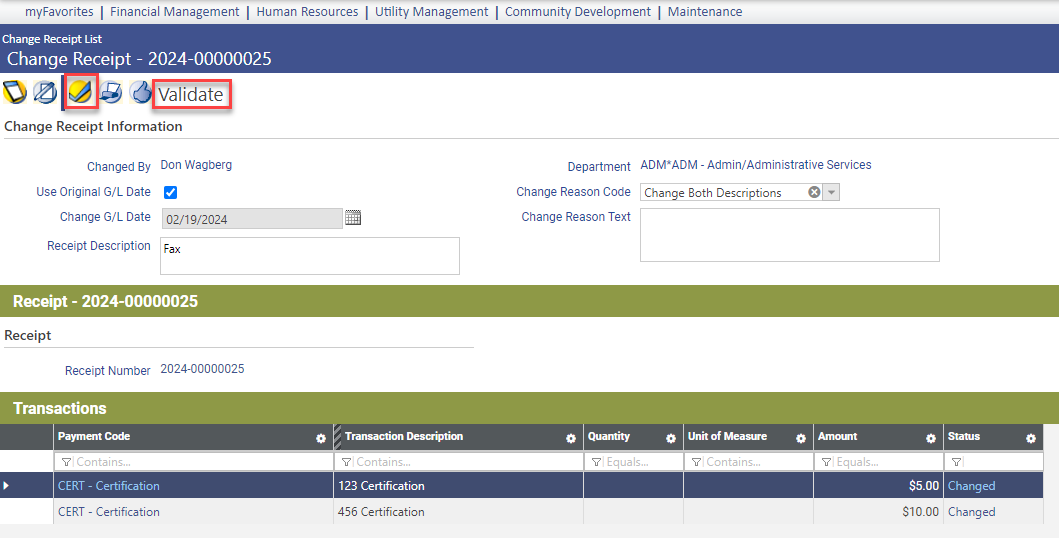Click Changed status in the 123 Certification row

coord(971,485)
